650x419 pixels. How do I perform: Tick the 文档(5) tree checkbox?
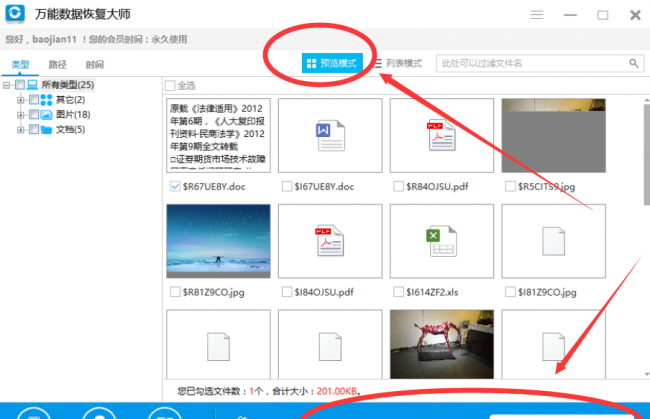pyautogui.click(x=34, y=130)
